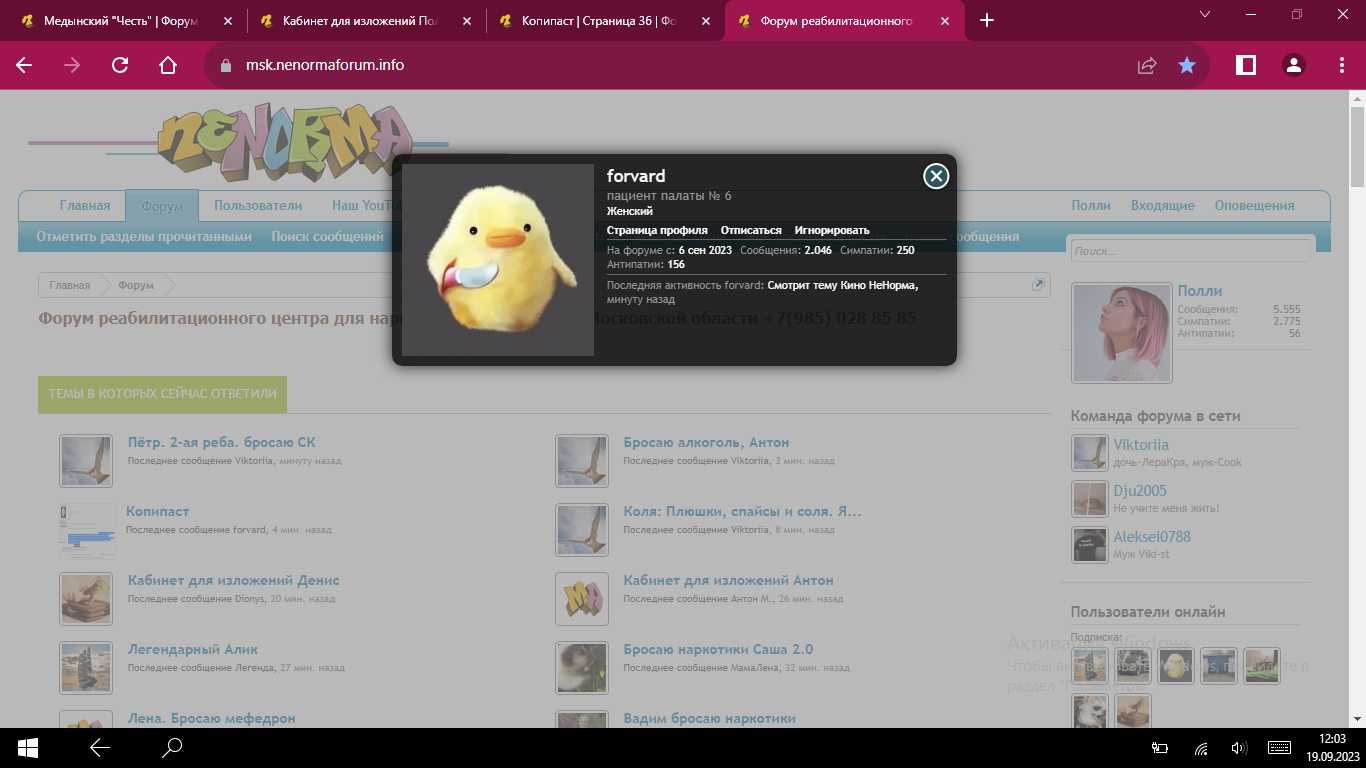The width and height of the screenshot is (1366, 768).
Task: Bookmark page with the star icon
Action: pos(1186,65)
